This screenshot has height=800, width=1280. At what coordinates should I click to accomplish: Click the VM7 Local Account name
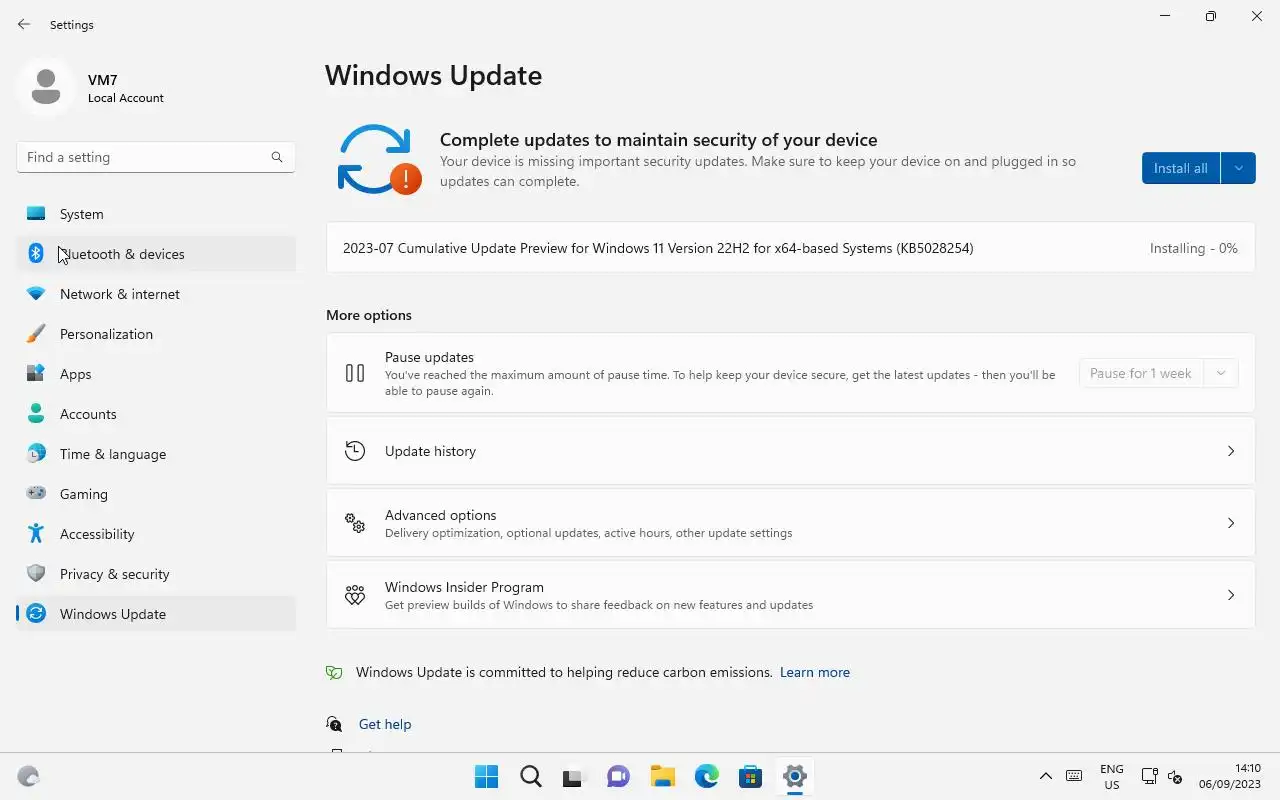[126, 88]
